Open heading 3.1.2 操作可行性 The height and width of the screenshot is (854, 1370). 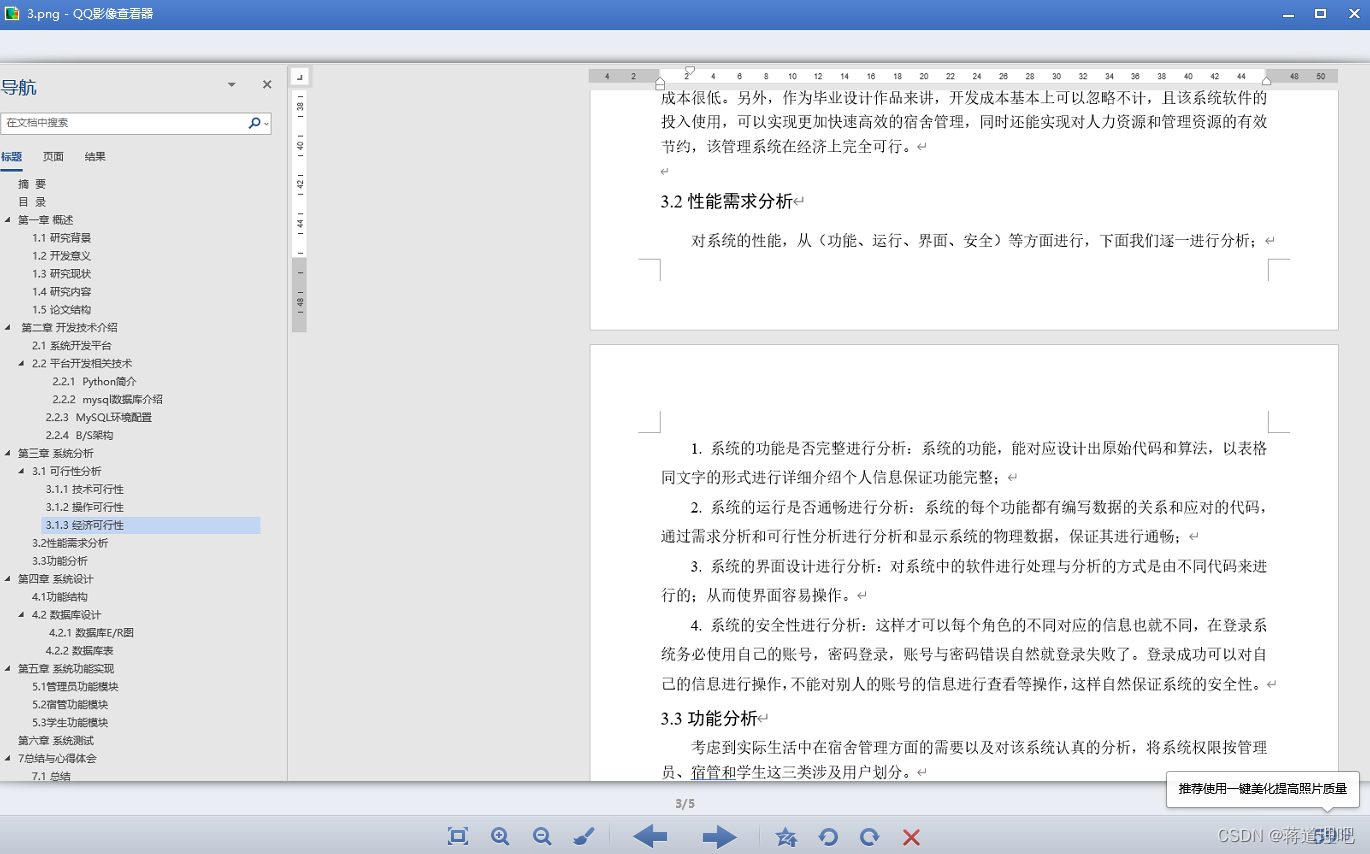click(85, 508)
